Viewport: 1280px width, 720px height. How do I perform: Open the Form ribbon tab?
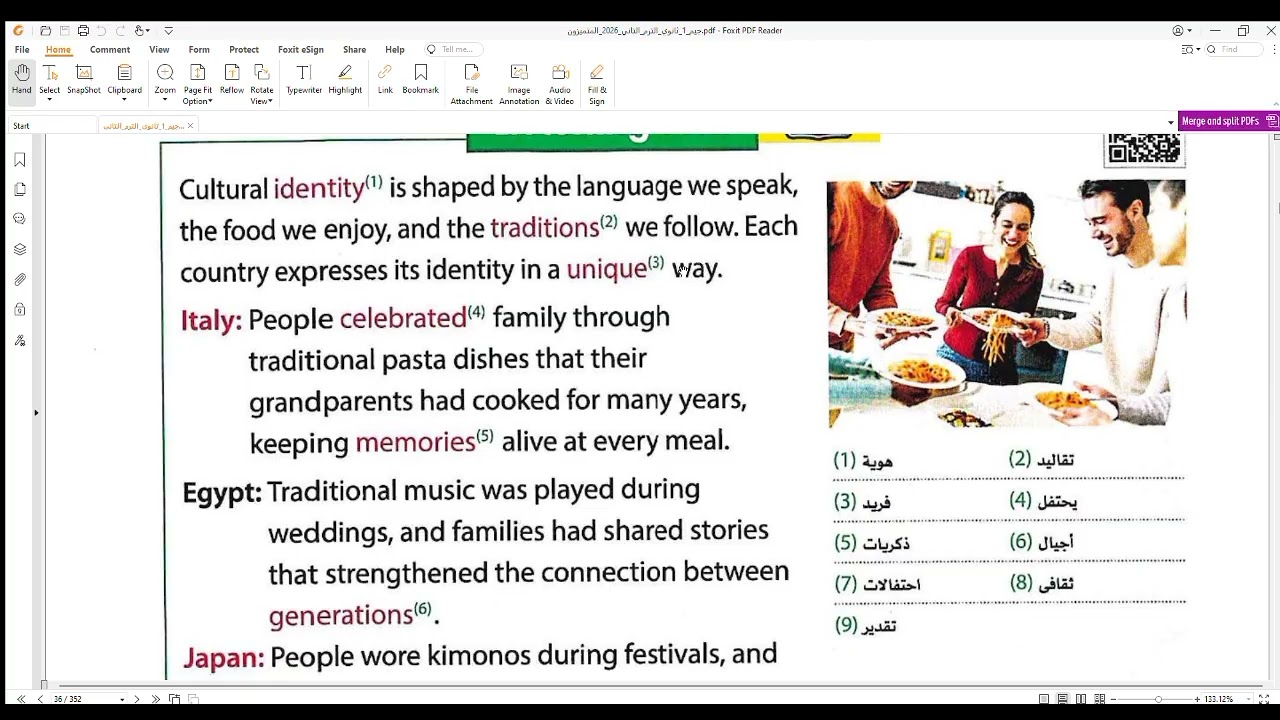199,49
